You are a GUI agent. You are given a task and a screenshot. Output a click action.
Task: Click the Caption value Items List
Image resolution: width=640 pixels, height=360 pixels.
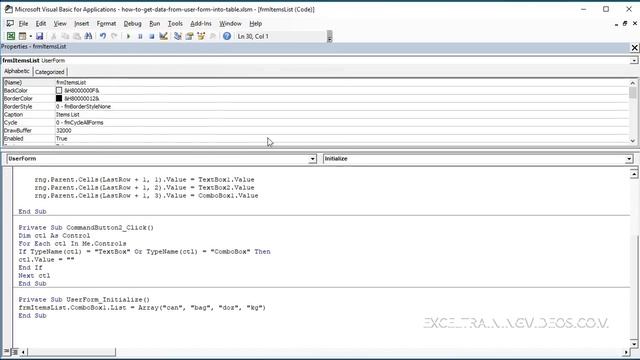68,115
